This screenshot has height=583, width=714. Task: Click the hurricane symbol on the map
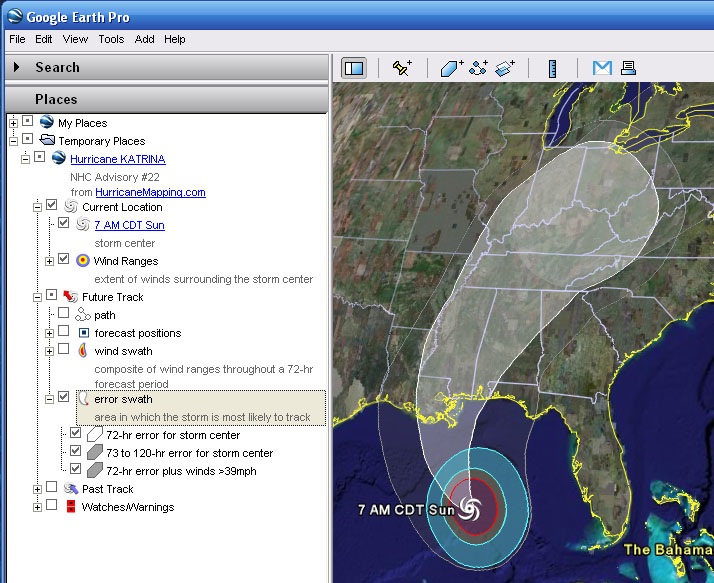click(x=470, y=508)
